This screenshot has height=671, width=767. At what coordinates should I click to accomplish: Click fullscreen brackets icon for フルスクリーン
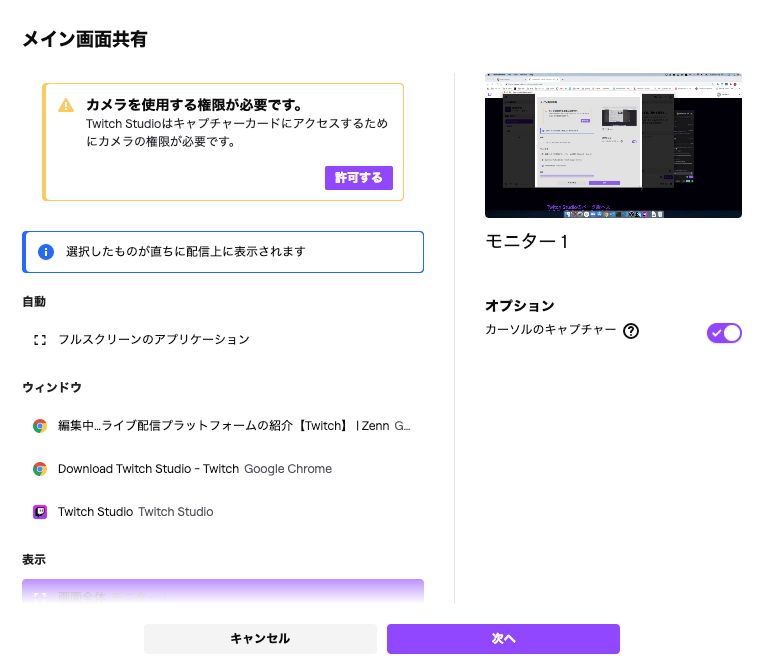point(40,340)
